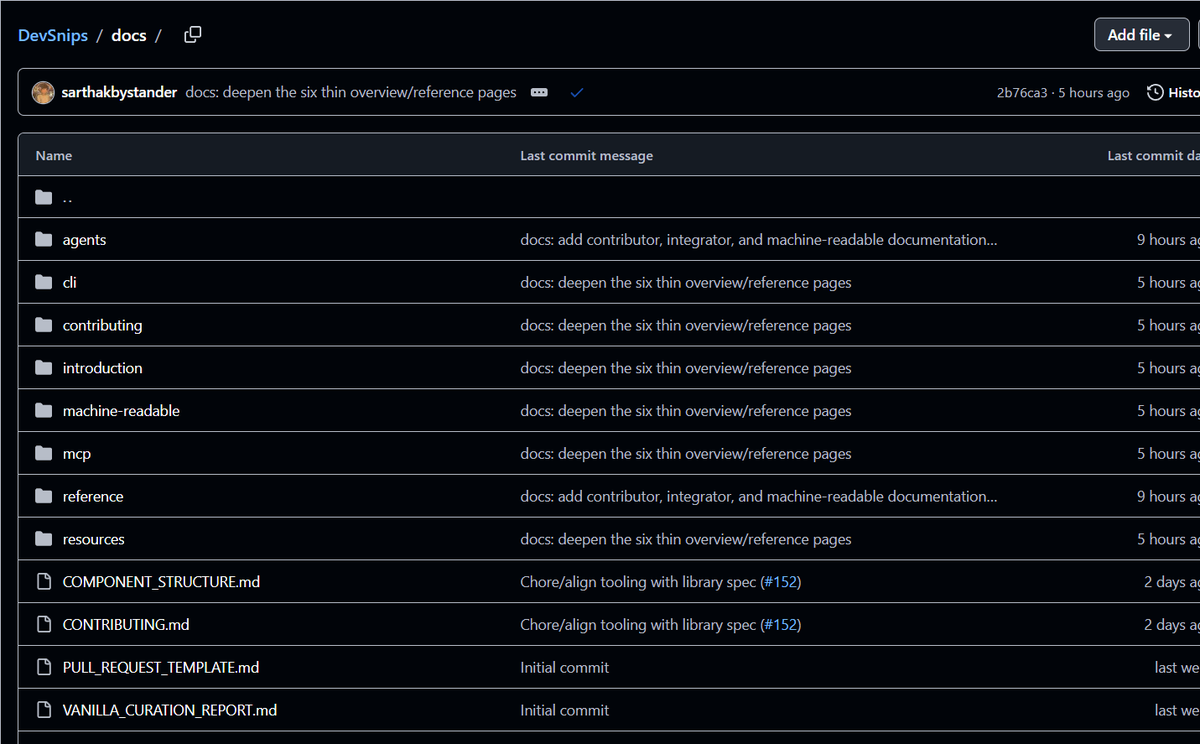Open VANILLA_CURATION_REPORT.md file
Screen dimensions: 1200x744
(170, 710)
